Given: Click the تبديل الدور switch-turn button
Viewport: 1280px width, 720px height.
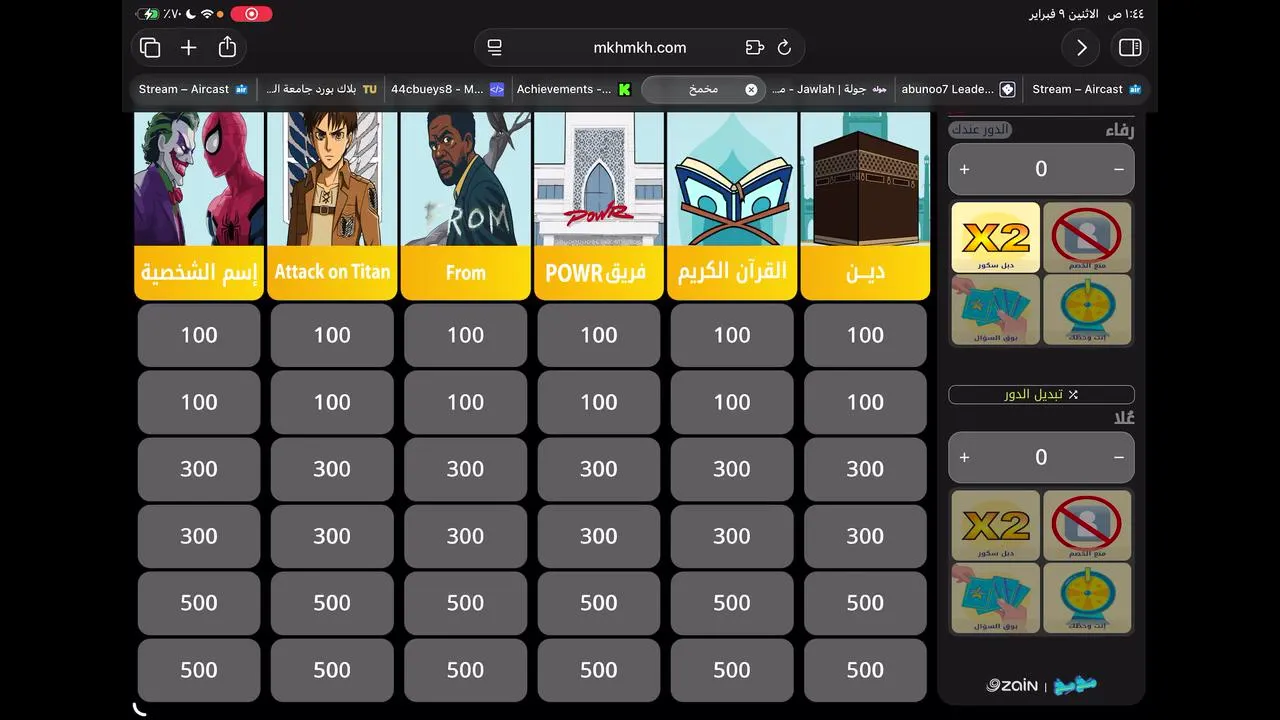Looking at the screenshot, I should tap(1041, 394).
